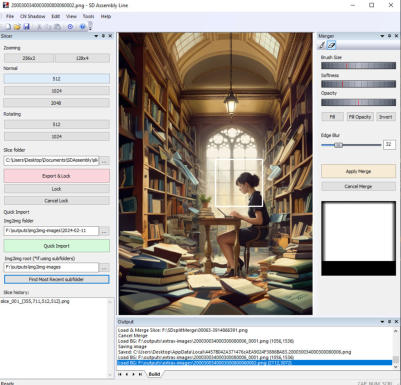Click the save disk toolbar icon
Screen dimensions: 401x385
coord(26,27)
